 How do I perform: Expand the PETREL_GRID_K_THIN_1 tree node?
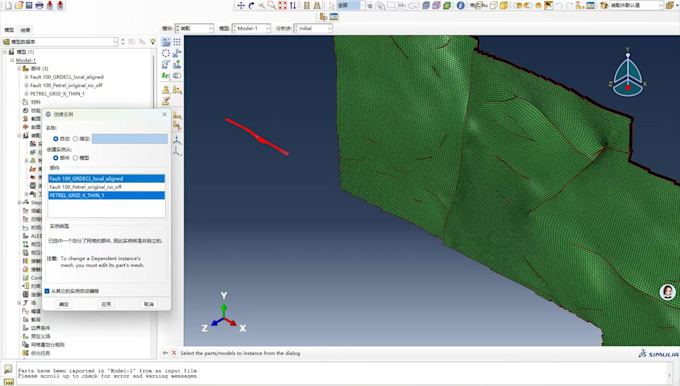coord(26,94)
